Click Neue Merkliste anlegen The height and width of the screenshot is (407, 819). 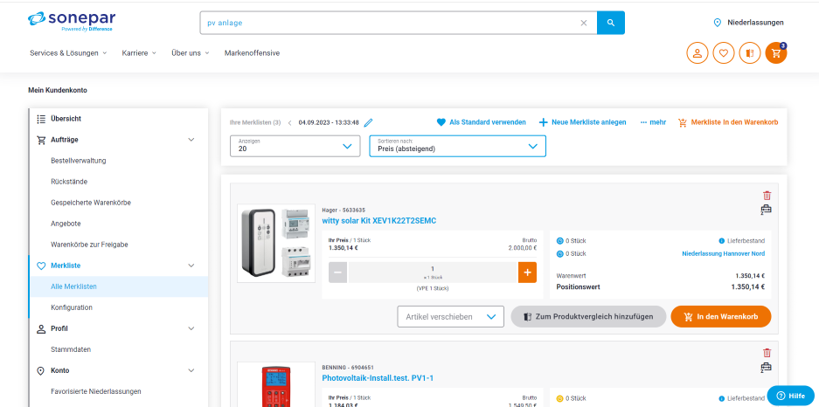click(x=582, y=122)
